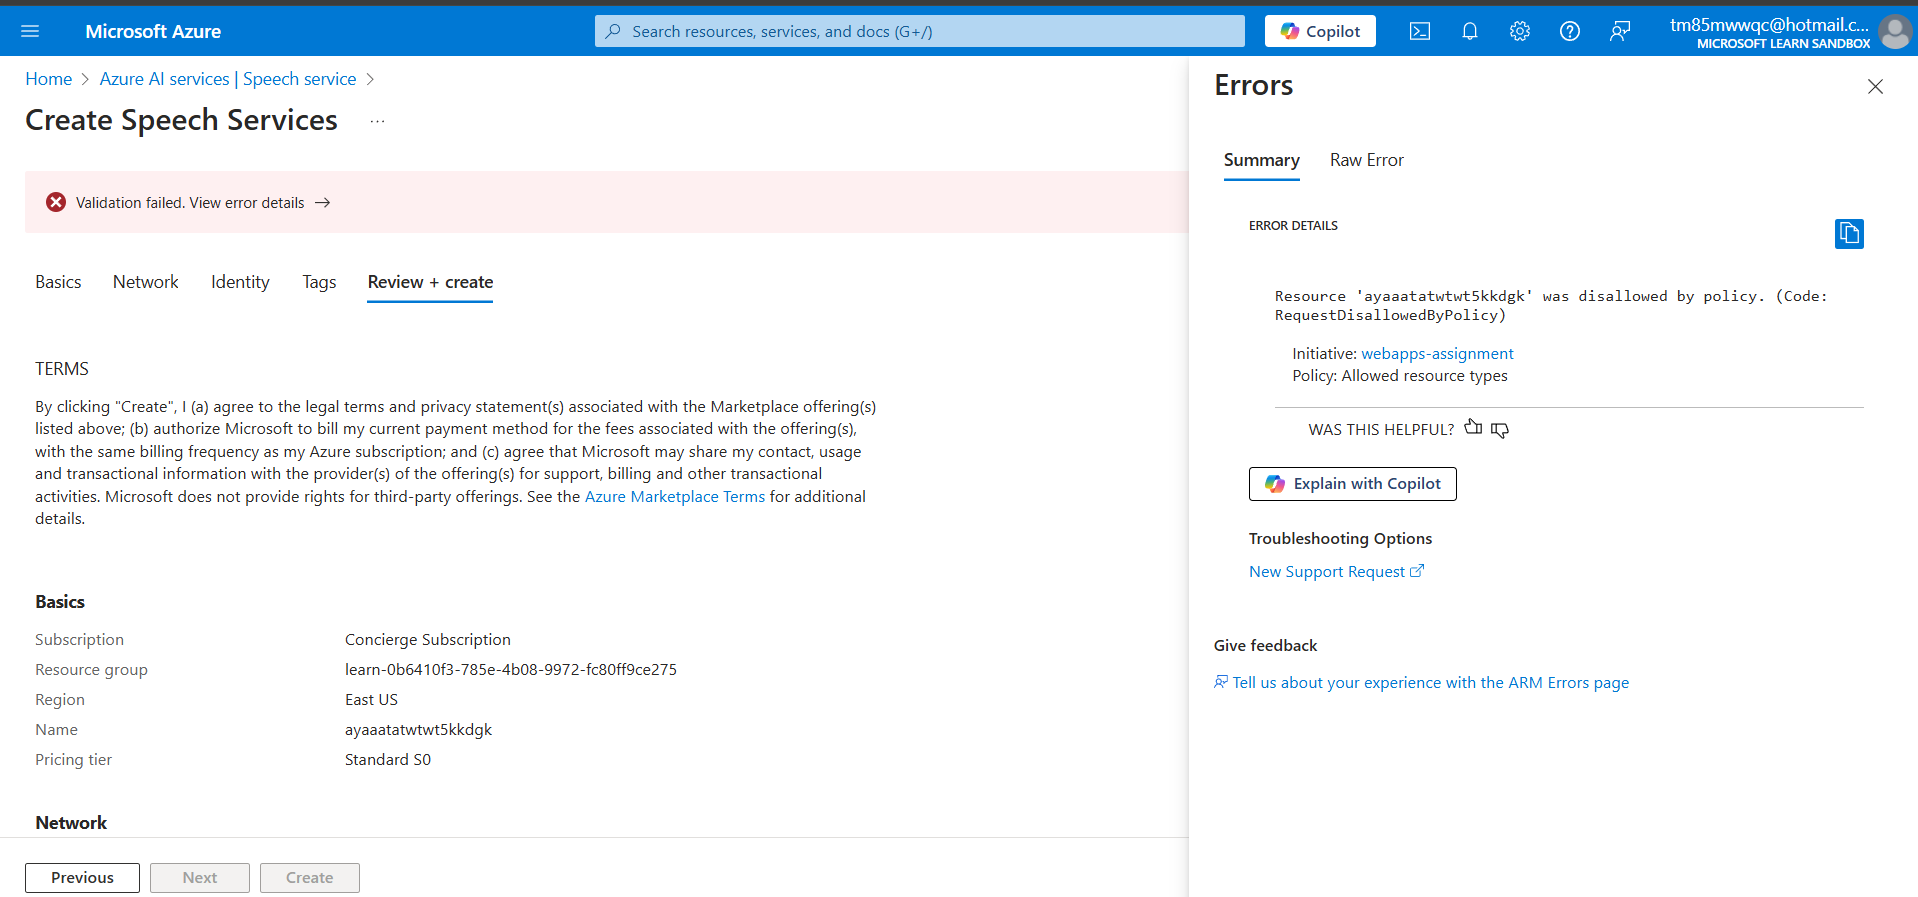Screen dimensions: 1918x897
Task: Give thumbs up for helpful error
Action: [x=1473, y=428]
